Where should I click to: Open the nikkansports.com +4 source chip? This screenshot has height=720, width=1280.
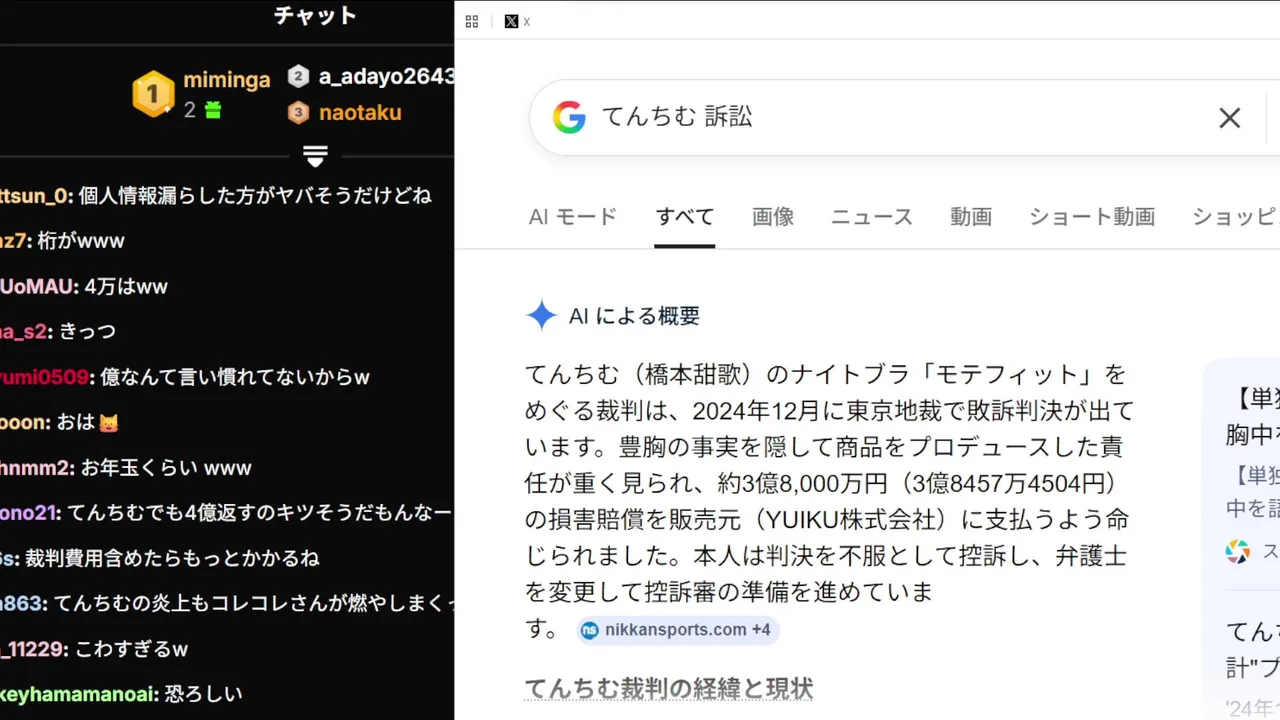[678, 630]
